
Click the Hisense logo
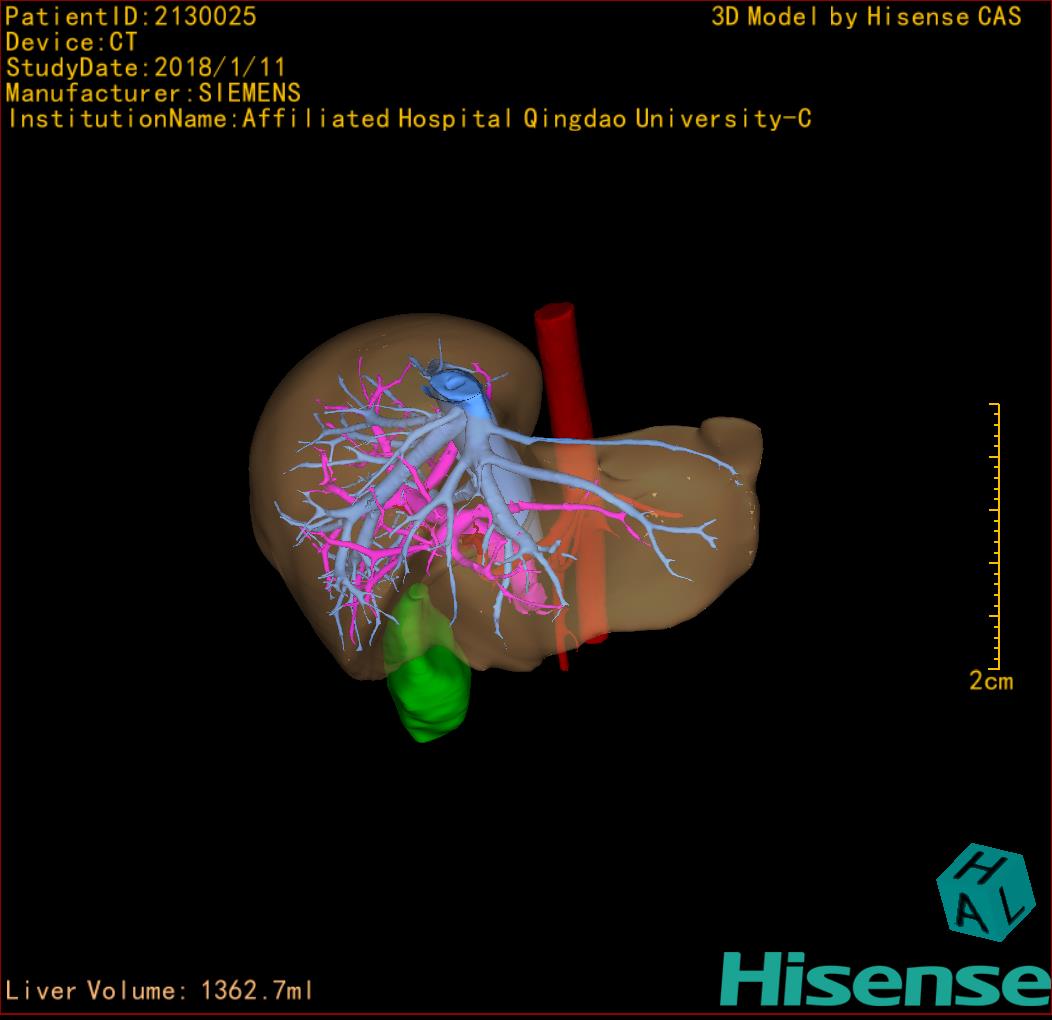pos(885,979)
